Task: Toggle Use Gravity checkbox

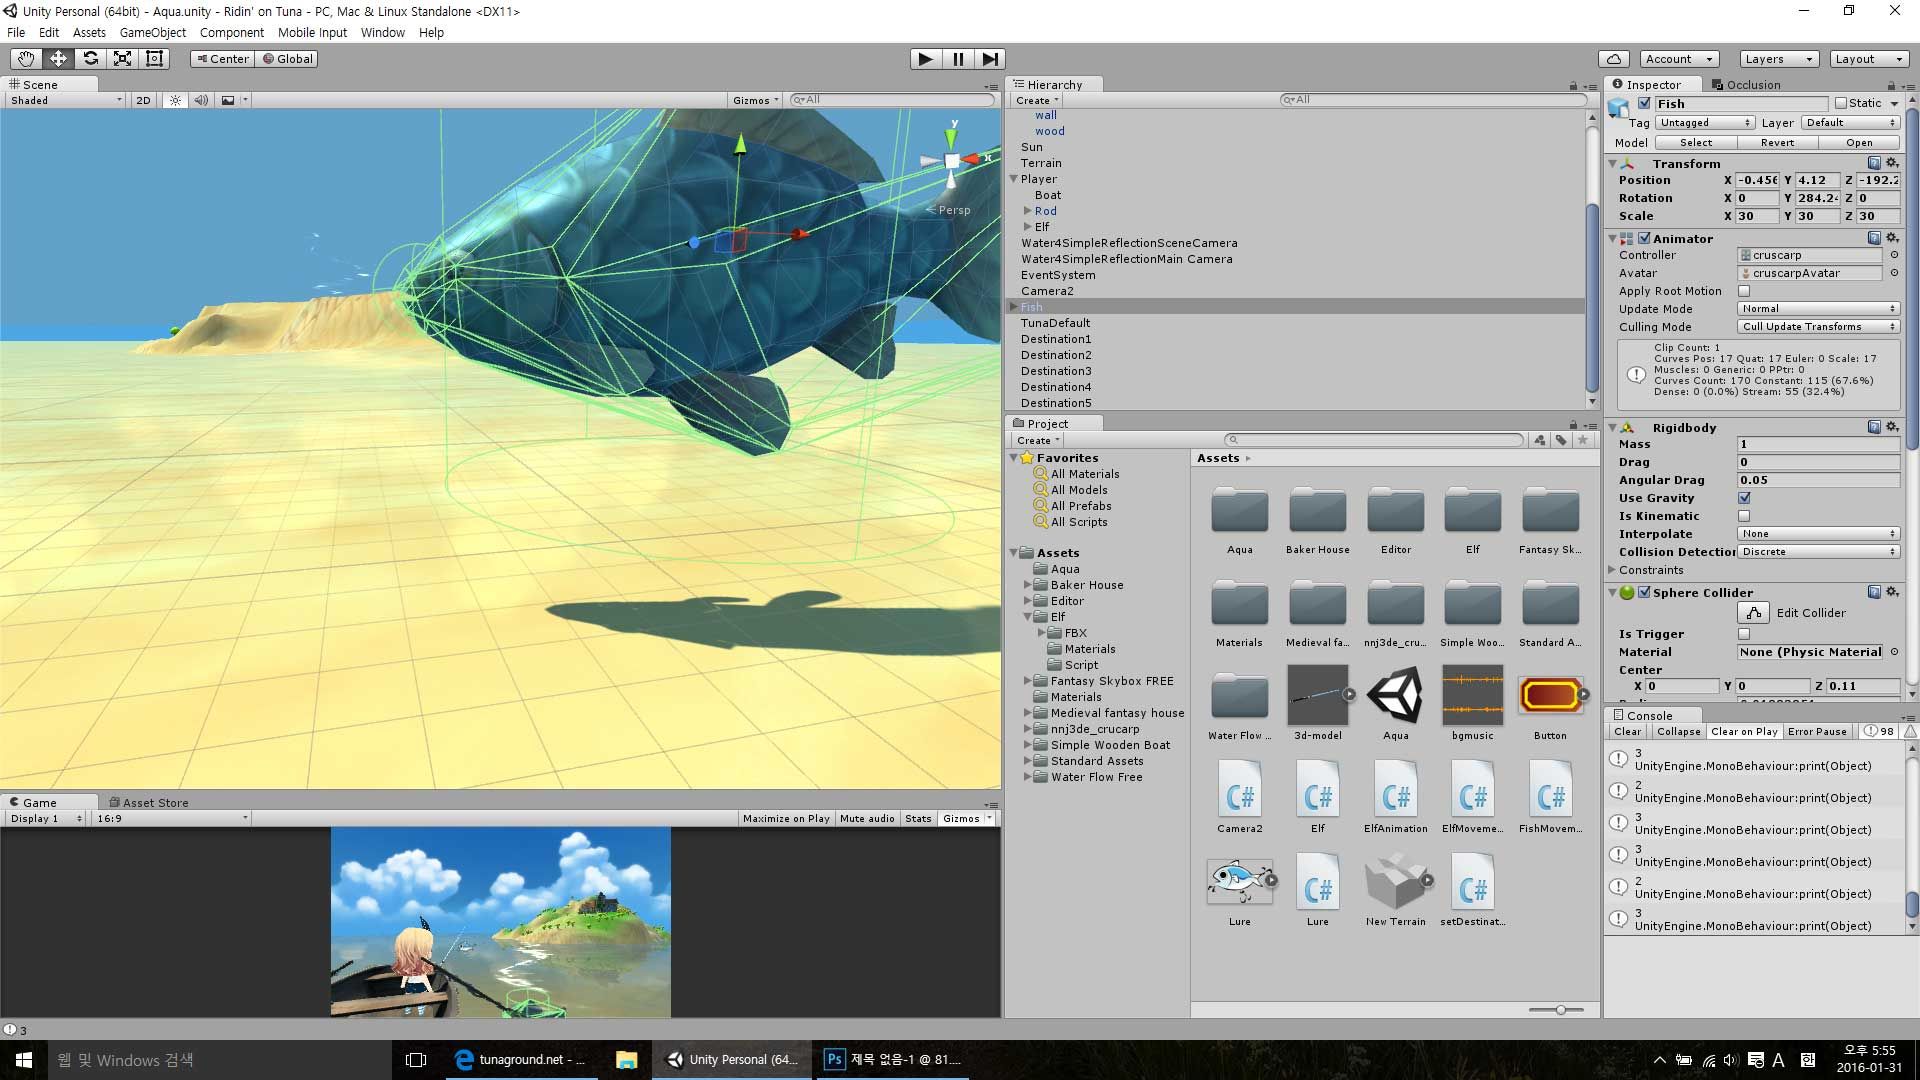Action: [x=1744, y=498]
